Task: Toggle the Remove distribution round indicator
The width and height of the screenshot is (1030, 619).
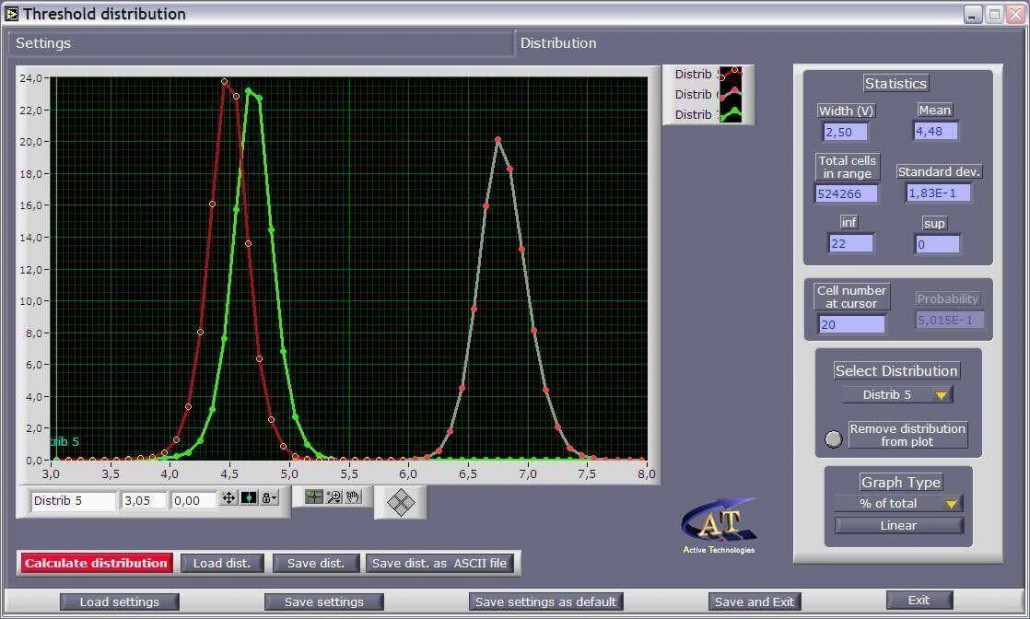Action: pyautogui.click(x=833, y=438)
